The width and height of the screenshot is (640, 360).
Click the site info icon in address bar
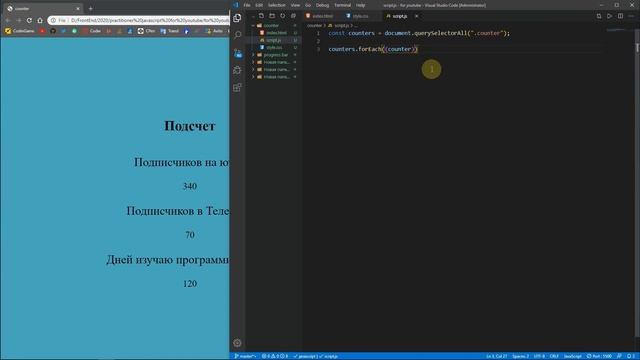coord(53,20)
